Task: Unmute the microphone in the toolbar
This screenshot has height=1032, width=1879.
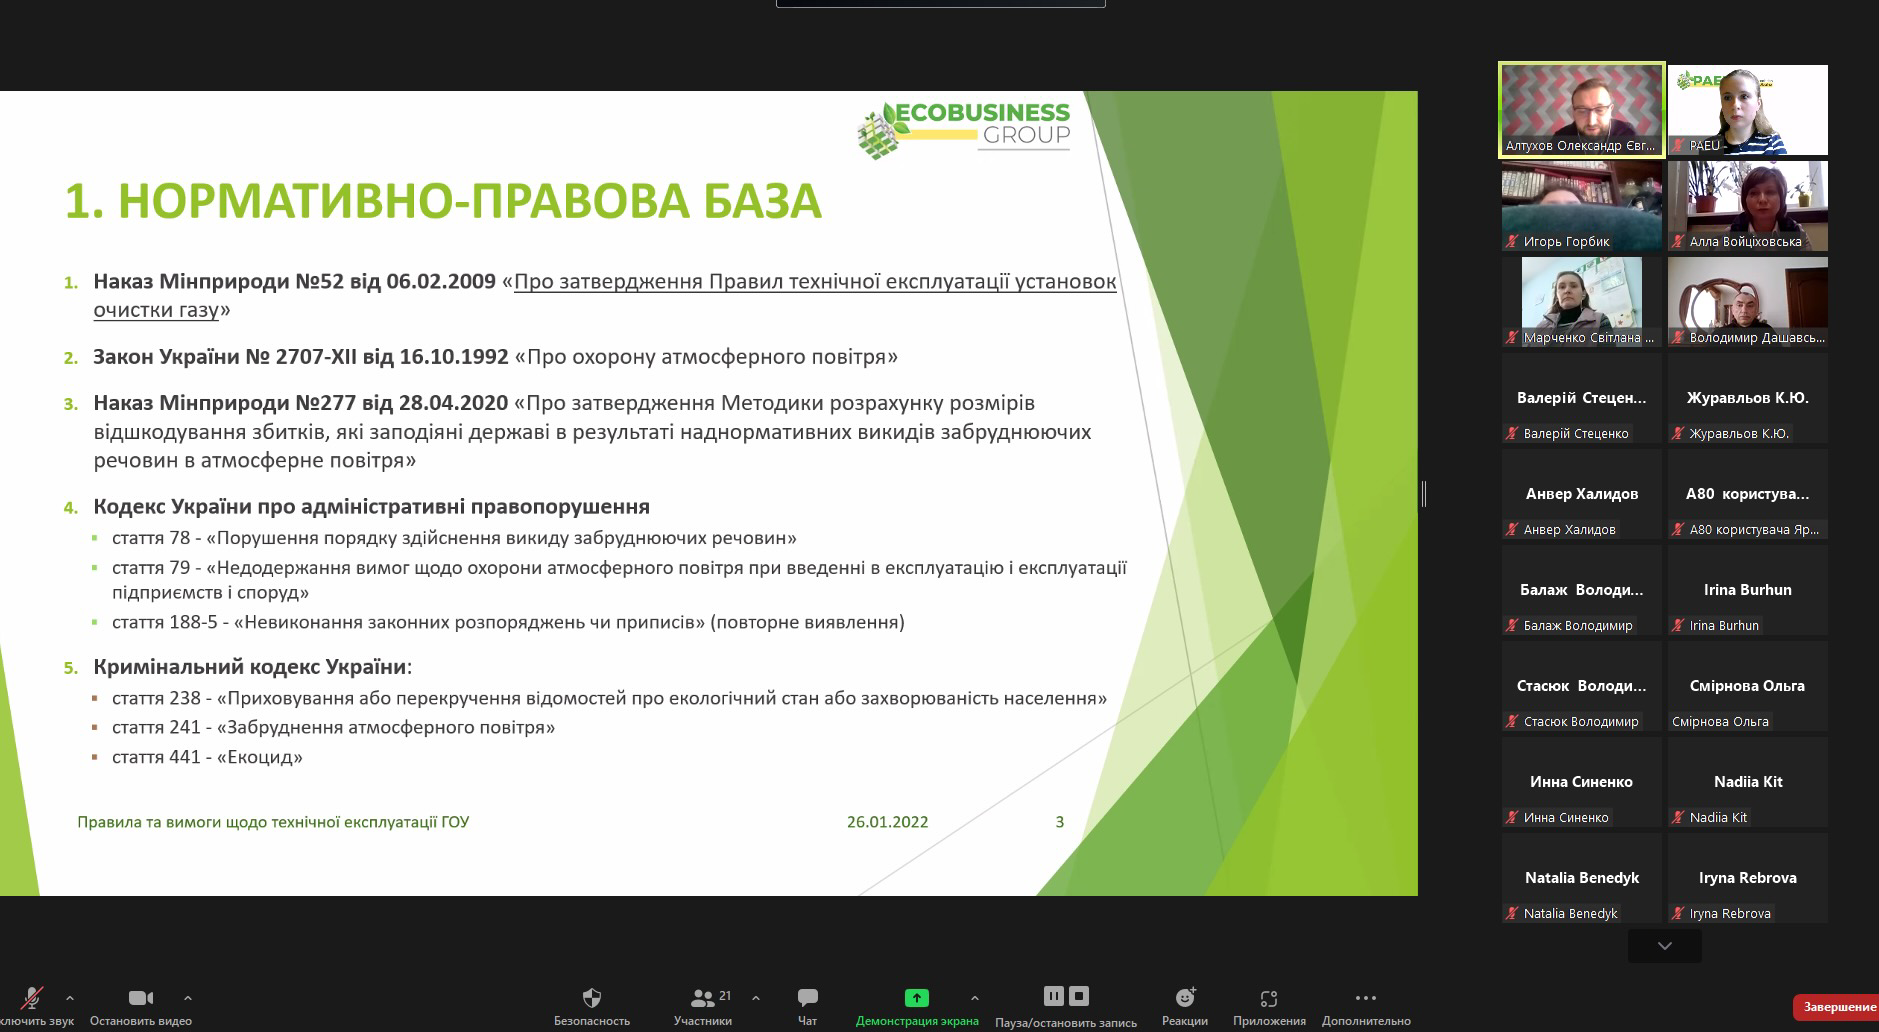Action: [32, 998]
